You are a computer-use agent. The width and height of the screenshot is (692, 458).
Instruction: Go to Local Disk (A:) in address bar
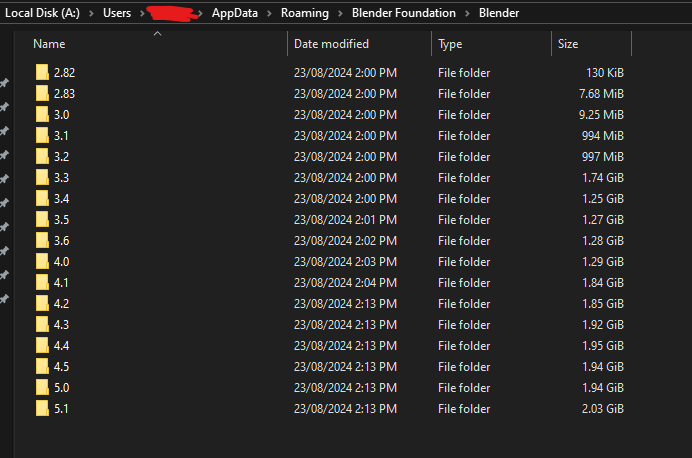pyautogui.click(x=42, y=13)
